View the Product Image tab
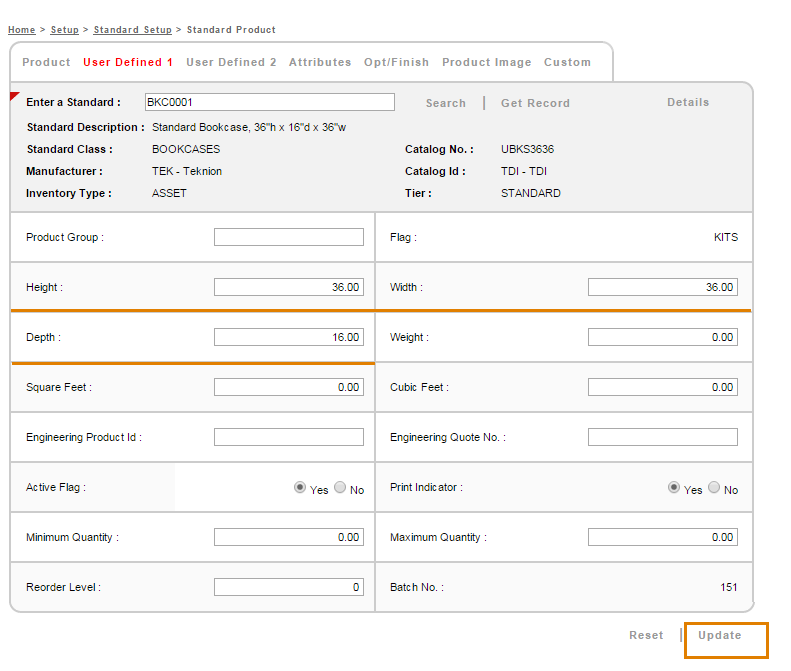 point(486,62)
